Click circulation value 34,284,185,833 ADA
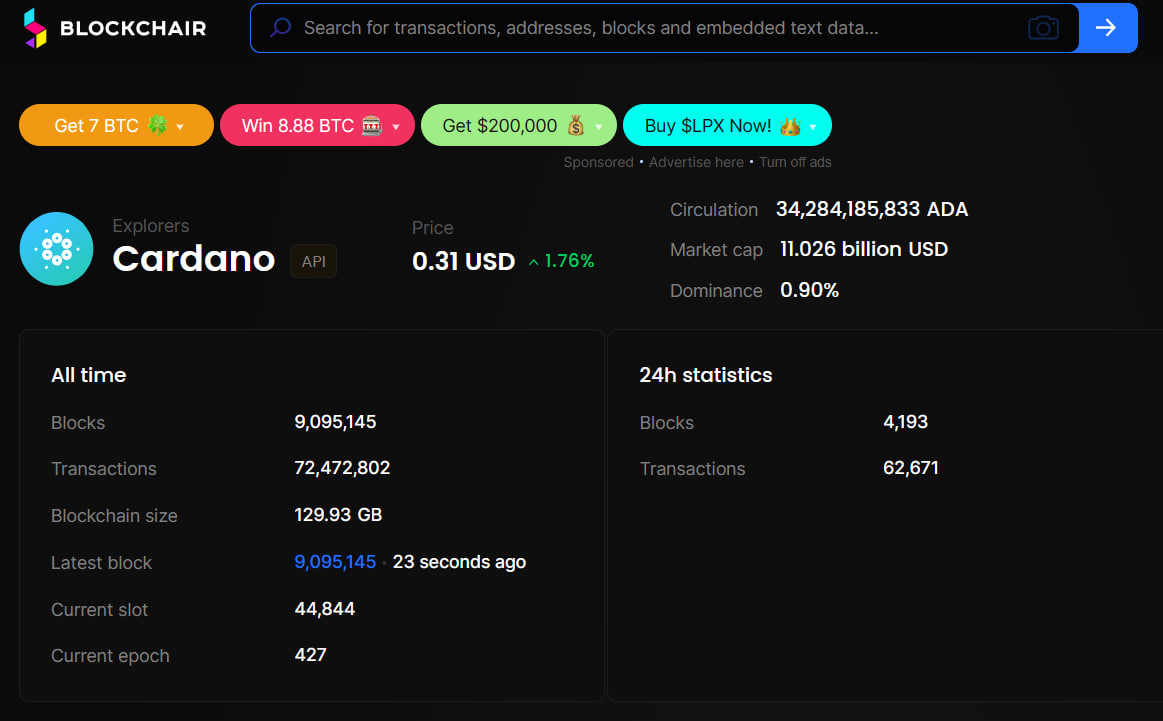 coord(872,209)
